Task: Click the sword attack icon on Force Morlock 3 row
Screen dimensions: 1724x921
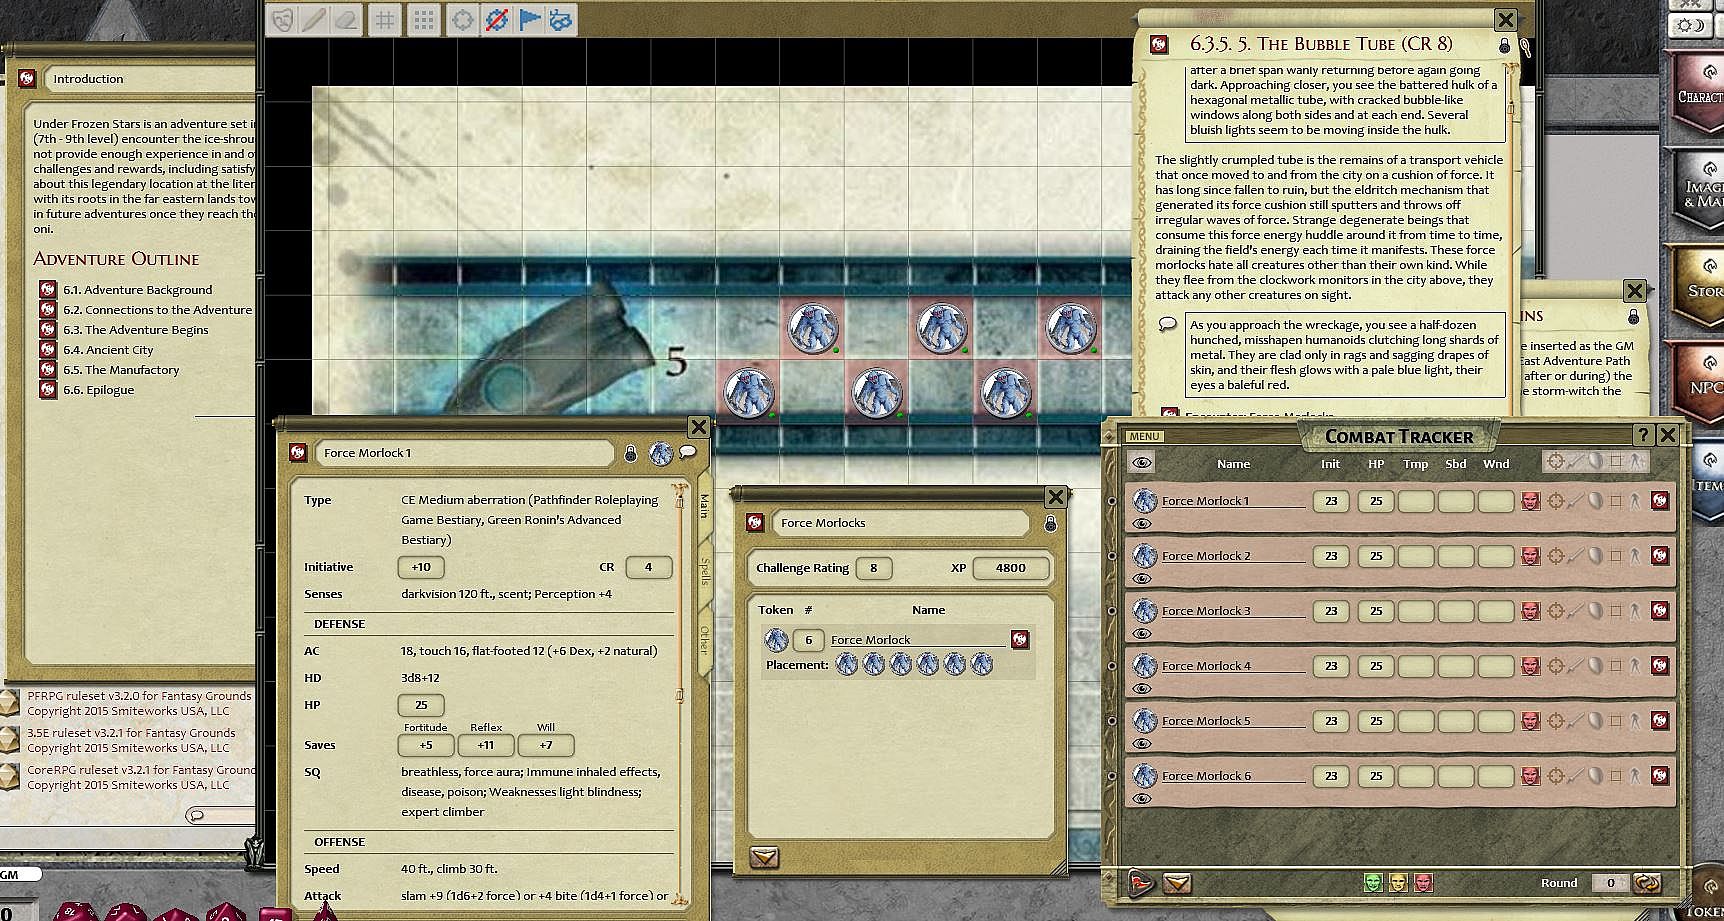Action: 1575,611
